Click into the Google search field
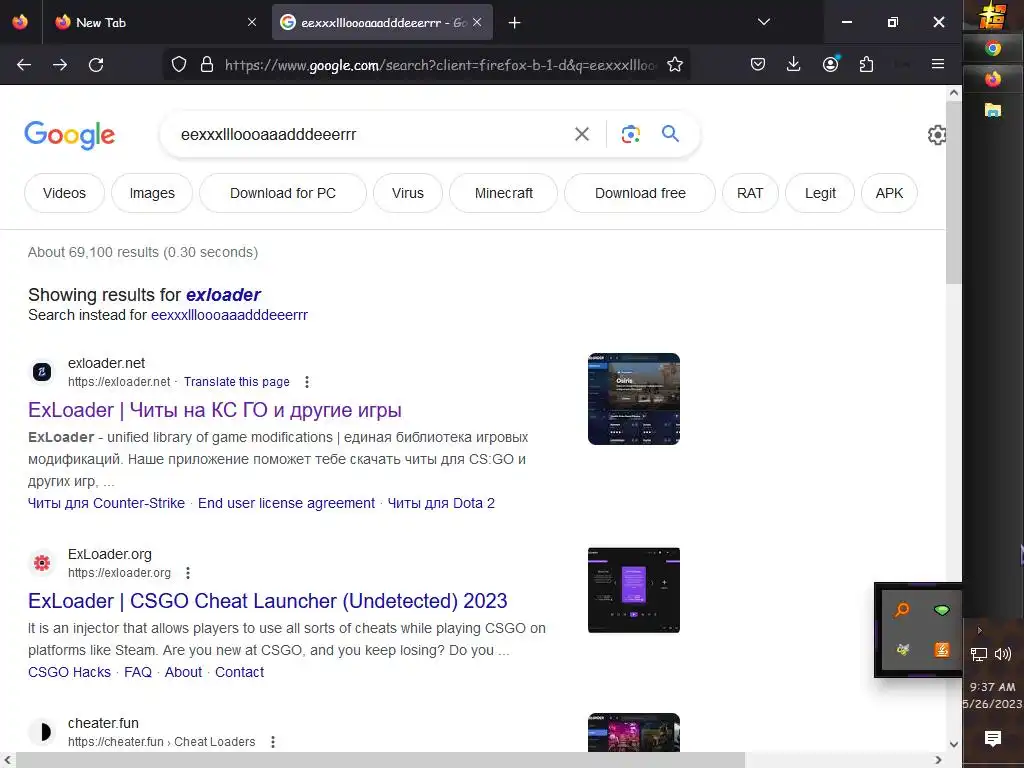This screenshot has height=768, width=1024. (369, 135)
